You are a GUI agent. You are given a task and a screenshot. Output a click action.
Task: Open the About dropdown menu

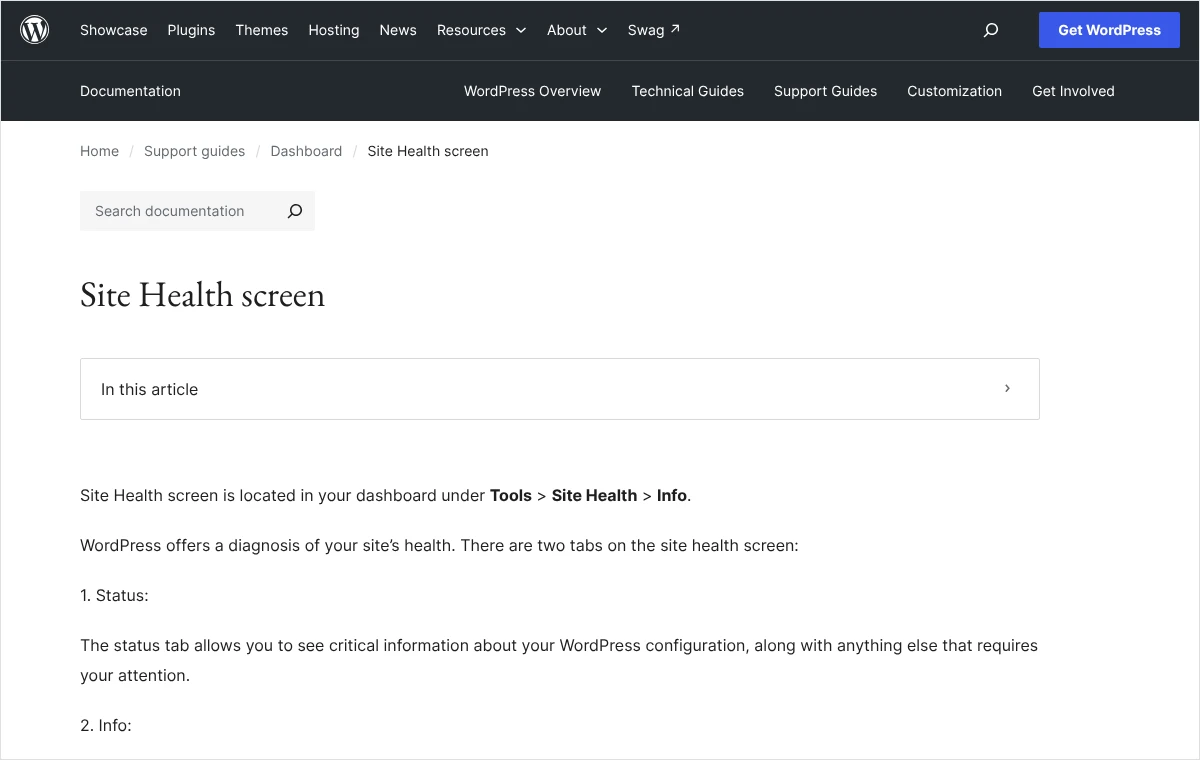tap(577, 30)
